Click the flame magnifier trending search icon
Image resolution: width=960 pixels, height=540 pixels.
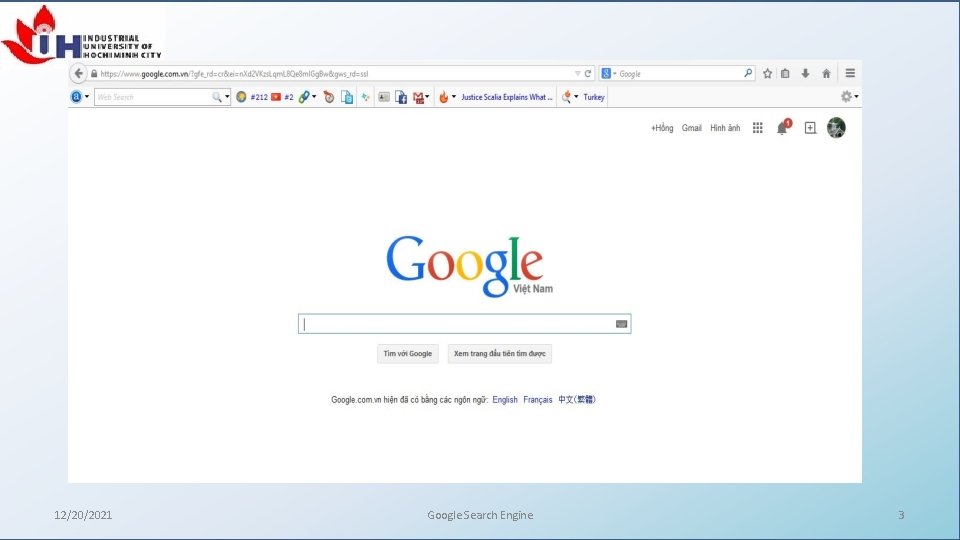[x=566, y=97]
